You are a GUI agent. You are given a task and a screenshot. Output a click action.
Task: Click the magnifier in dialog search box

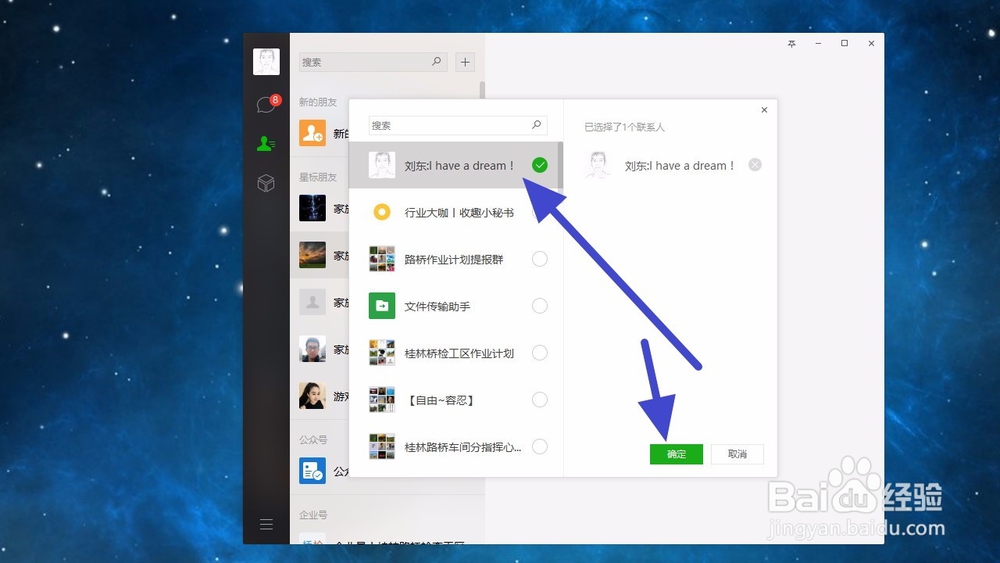pyautogui.click(x=536, y=124)
